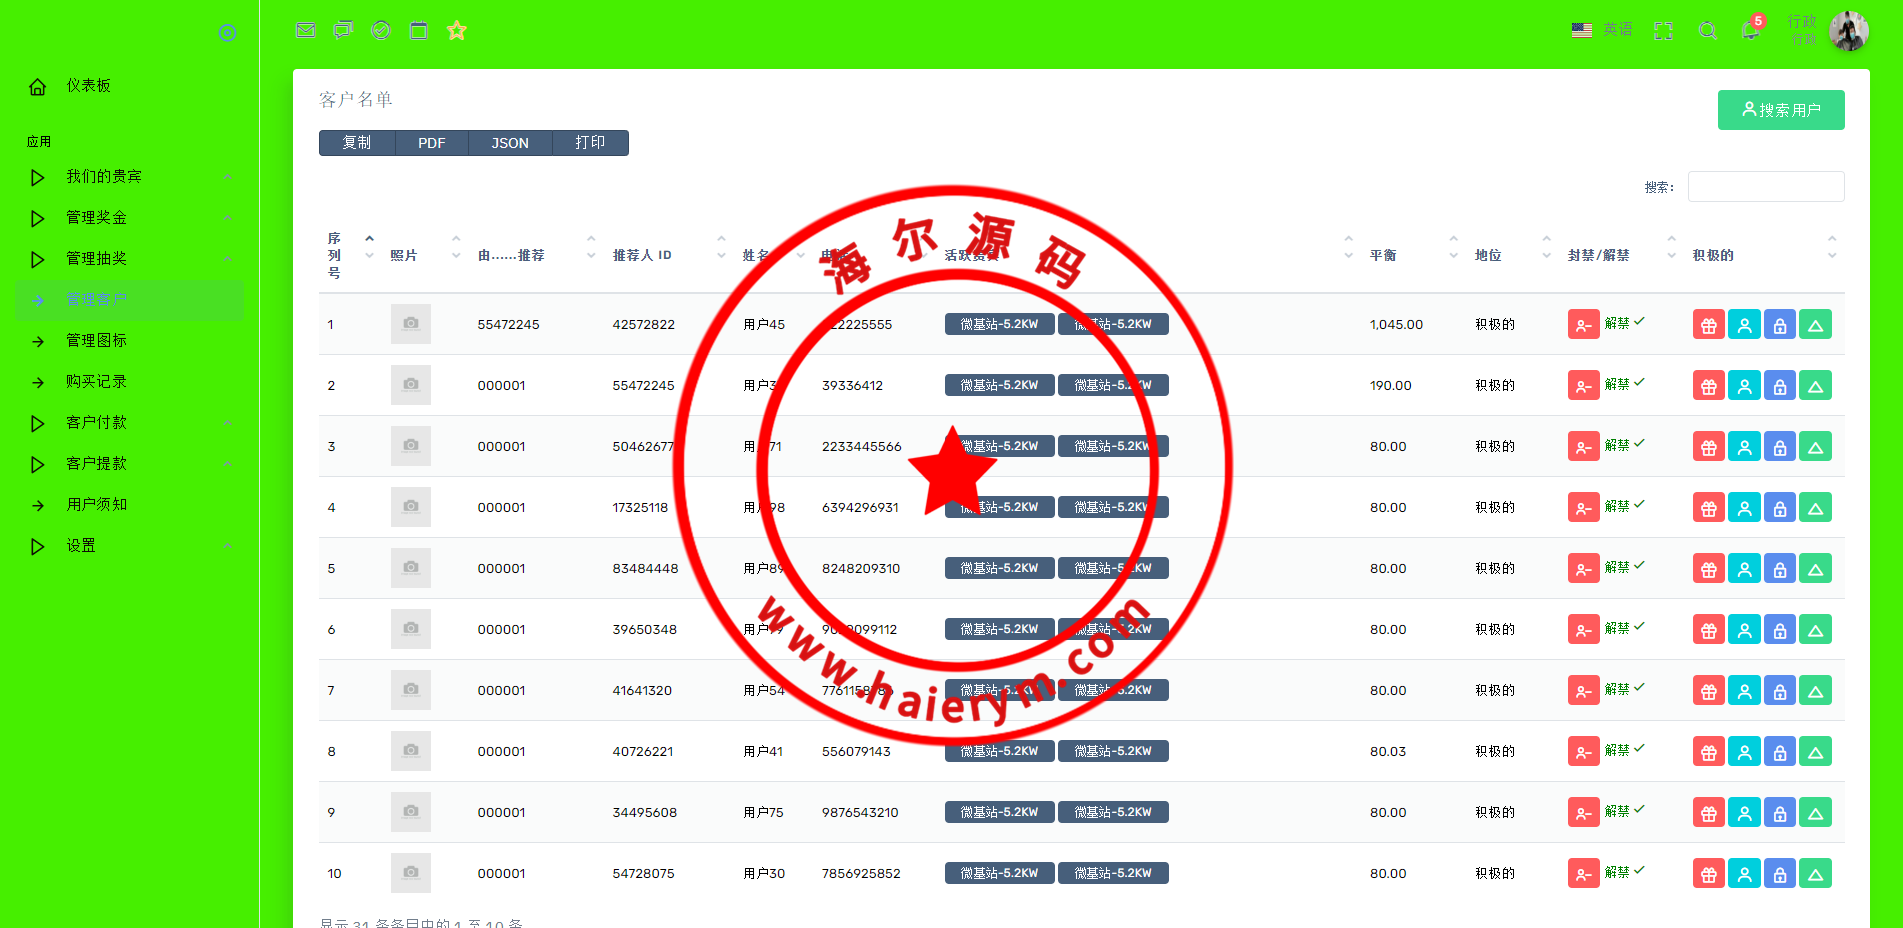1903x928 pixels.
Task: Click the blue lock icon in row 3
Action: [x=1779, y=447]
